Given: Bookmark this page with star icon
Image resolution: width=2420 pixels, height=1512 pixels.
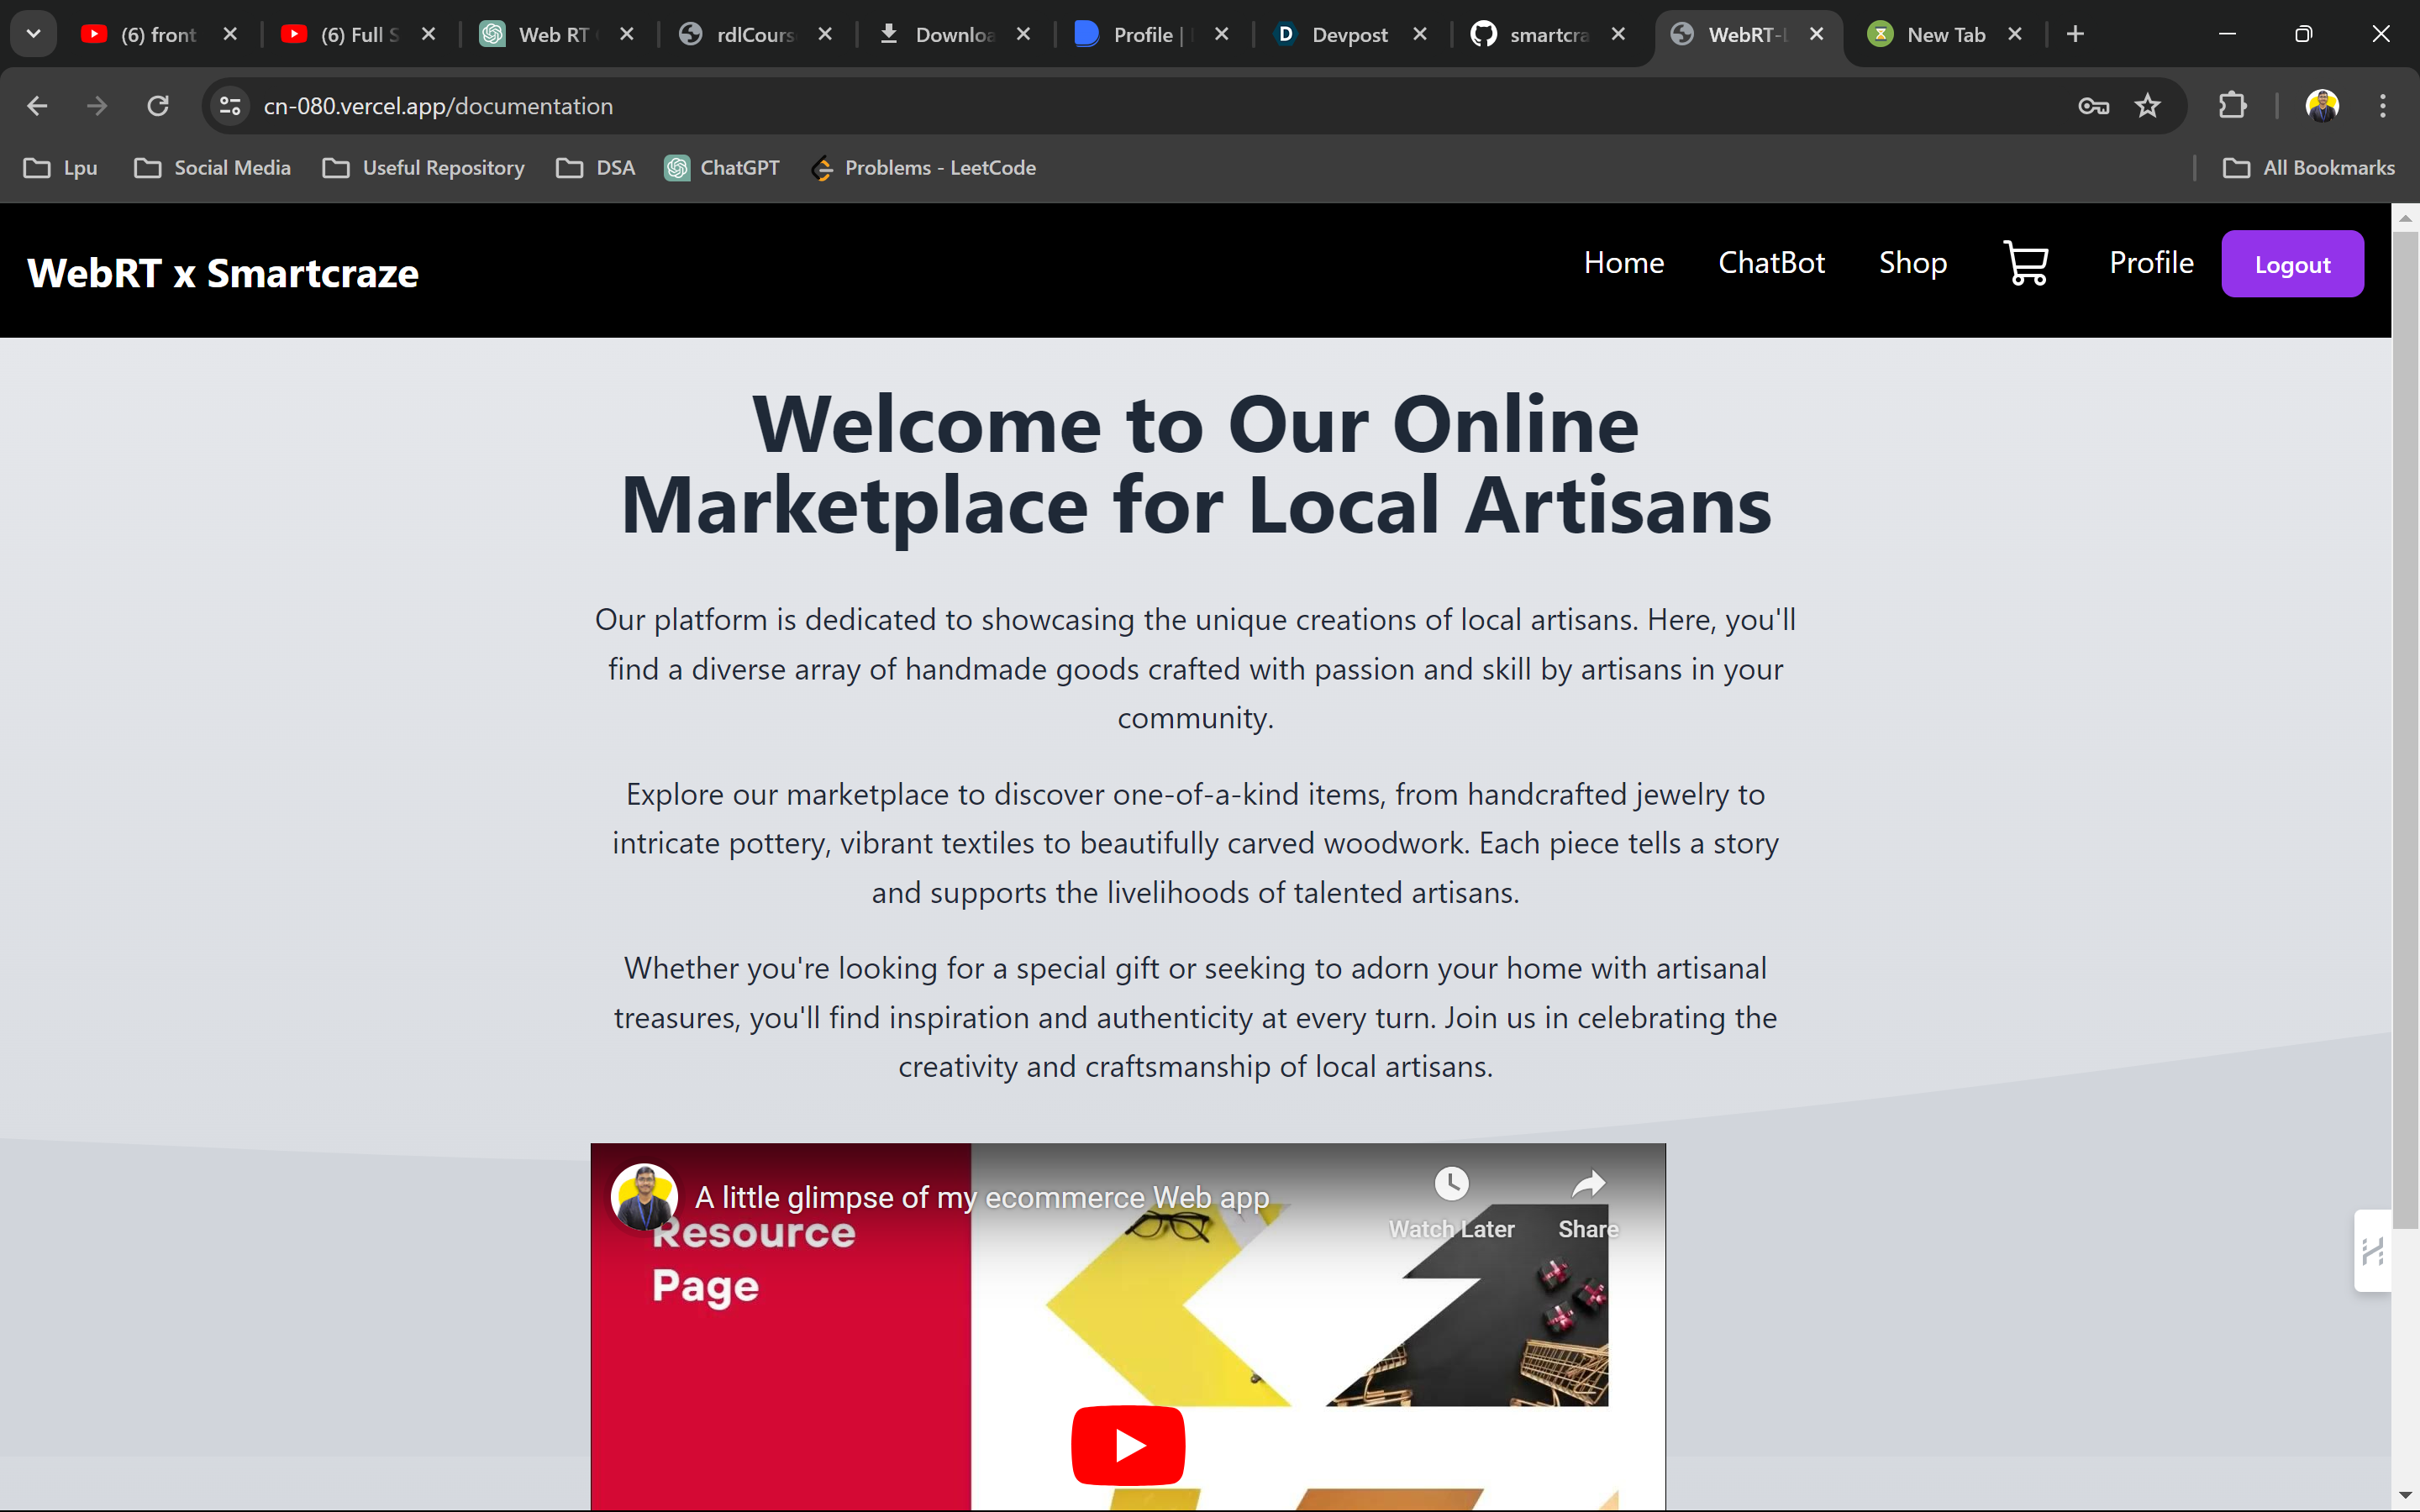Looking at the screenshot, I should click(2147, 106).
